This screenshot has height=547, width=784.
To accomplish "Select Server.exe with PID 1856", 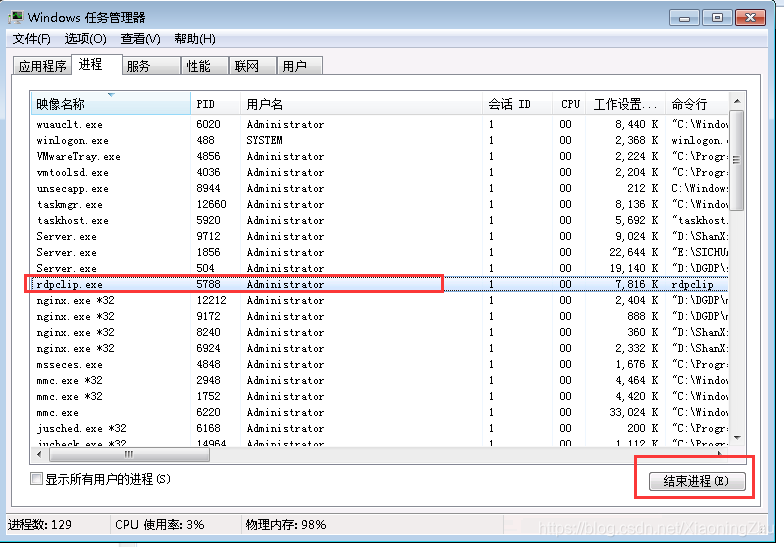I will 379,252.
